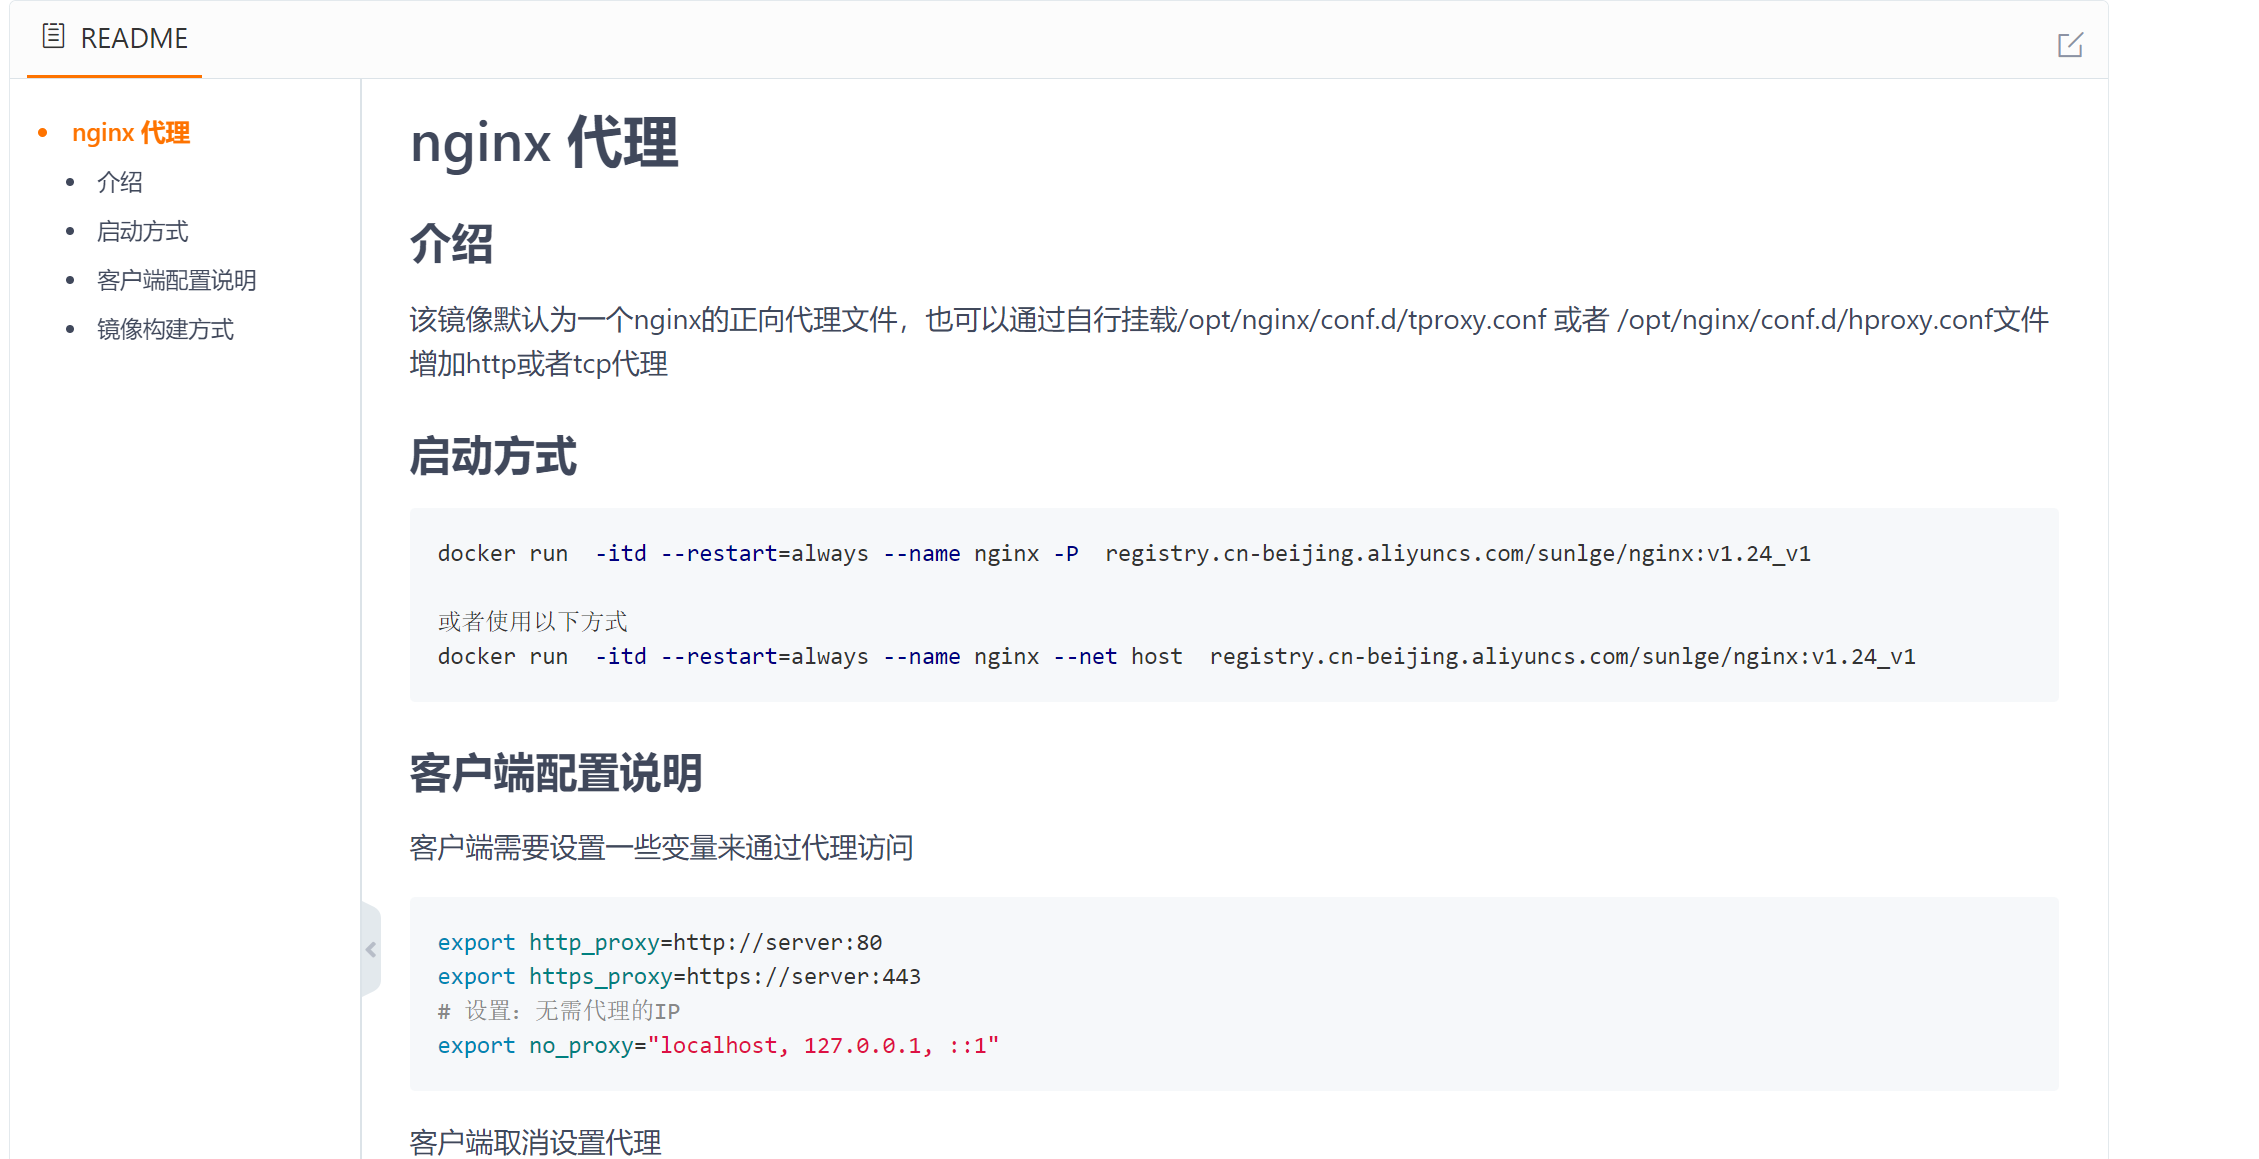Click the '启动方式' section heading
Image resolution: width=2259 pixels, height=1159 pixels.
tap(493, 456)
